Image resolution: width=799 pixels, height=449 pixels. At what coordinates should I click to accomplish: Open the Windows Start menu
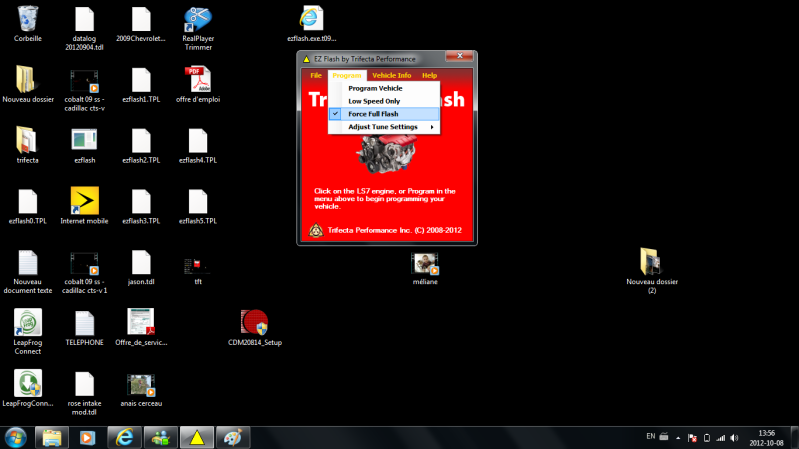pyautogui.click(x=16, y=438)
